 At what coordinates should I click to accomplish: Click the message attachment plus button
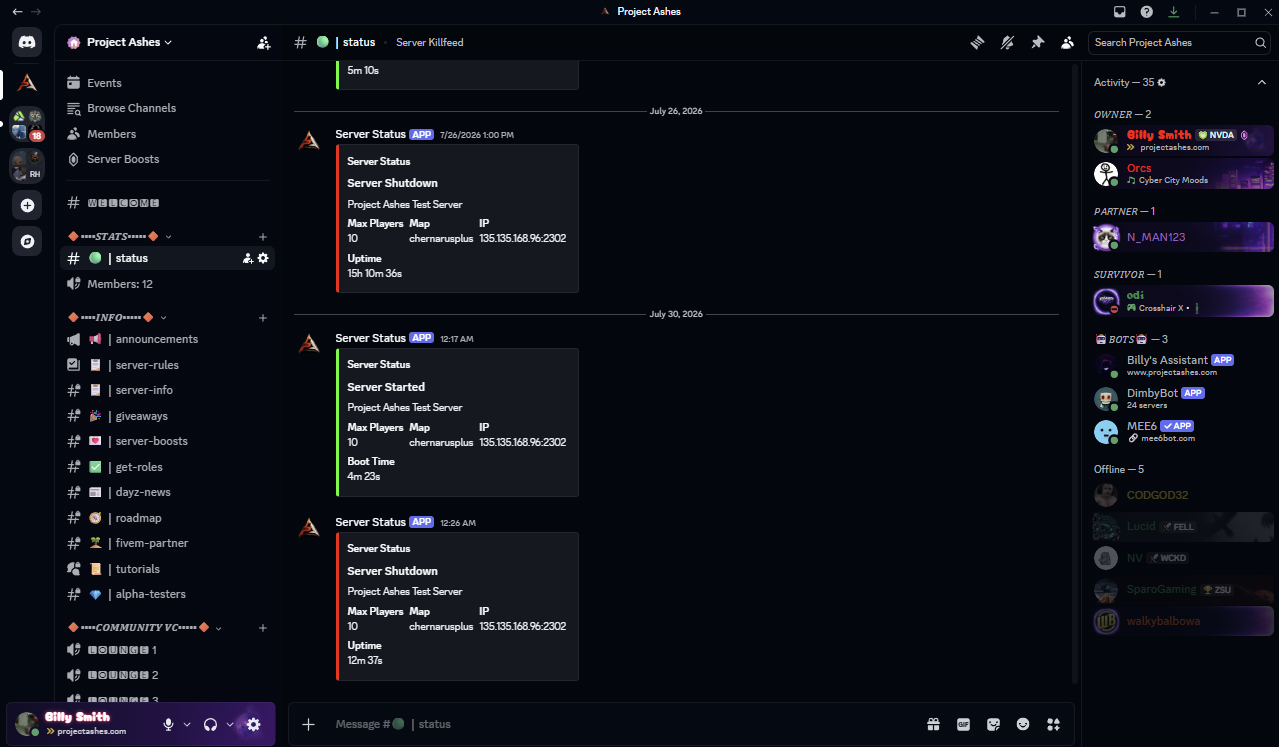coord(308,724)
